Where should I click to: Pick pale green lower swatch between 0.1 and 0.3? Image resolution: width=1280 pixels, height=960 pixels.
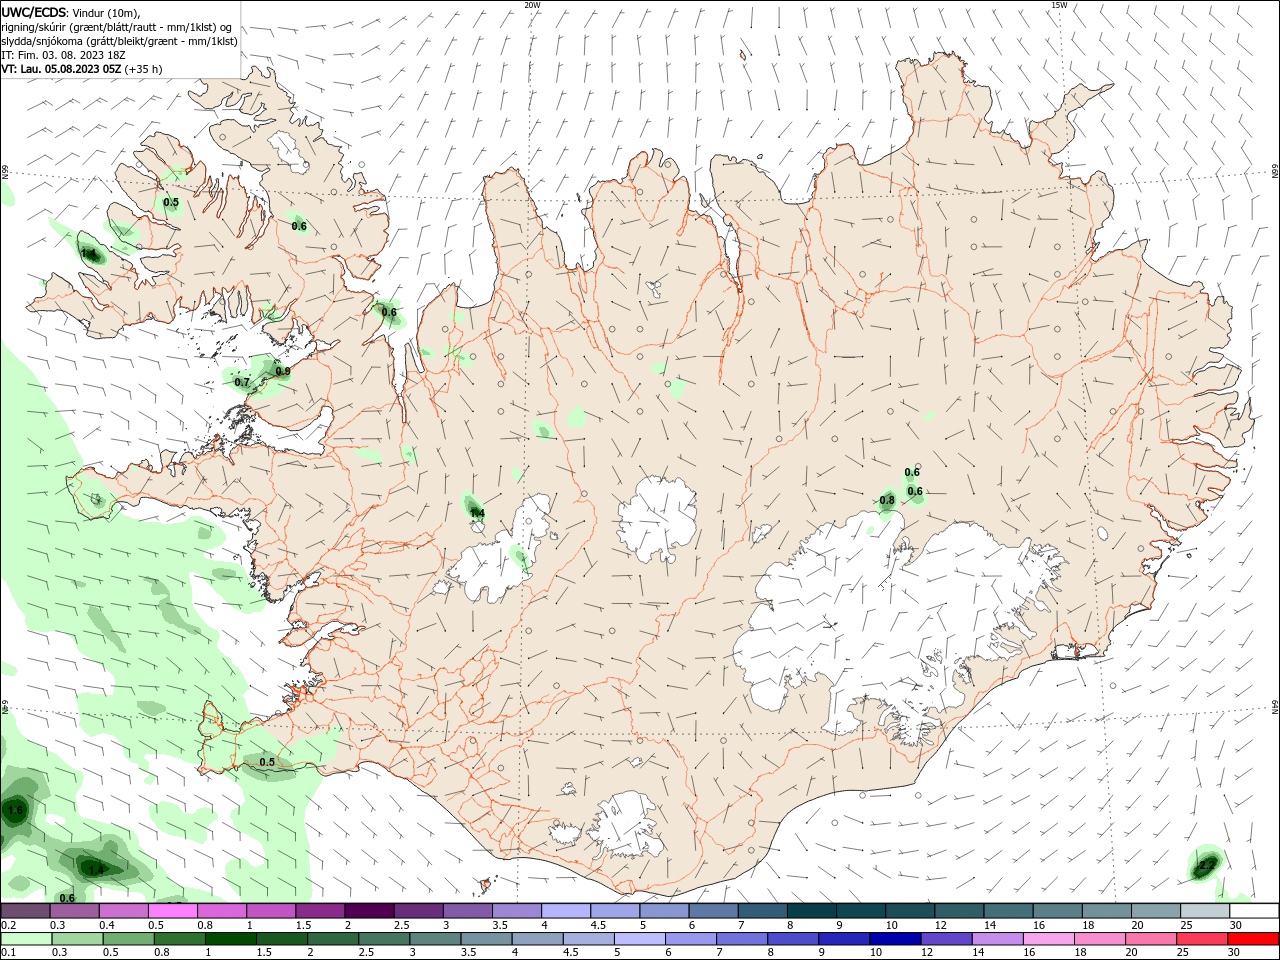coord(26,939)
